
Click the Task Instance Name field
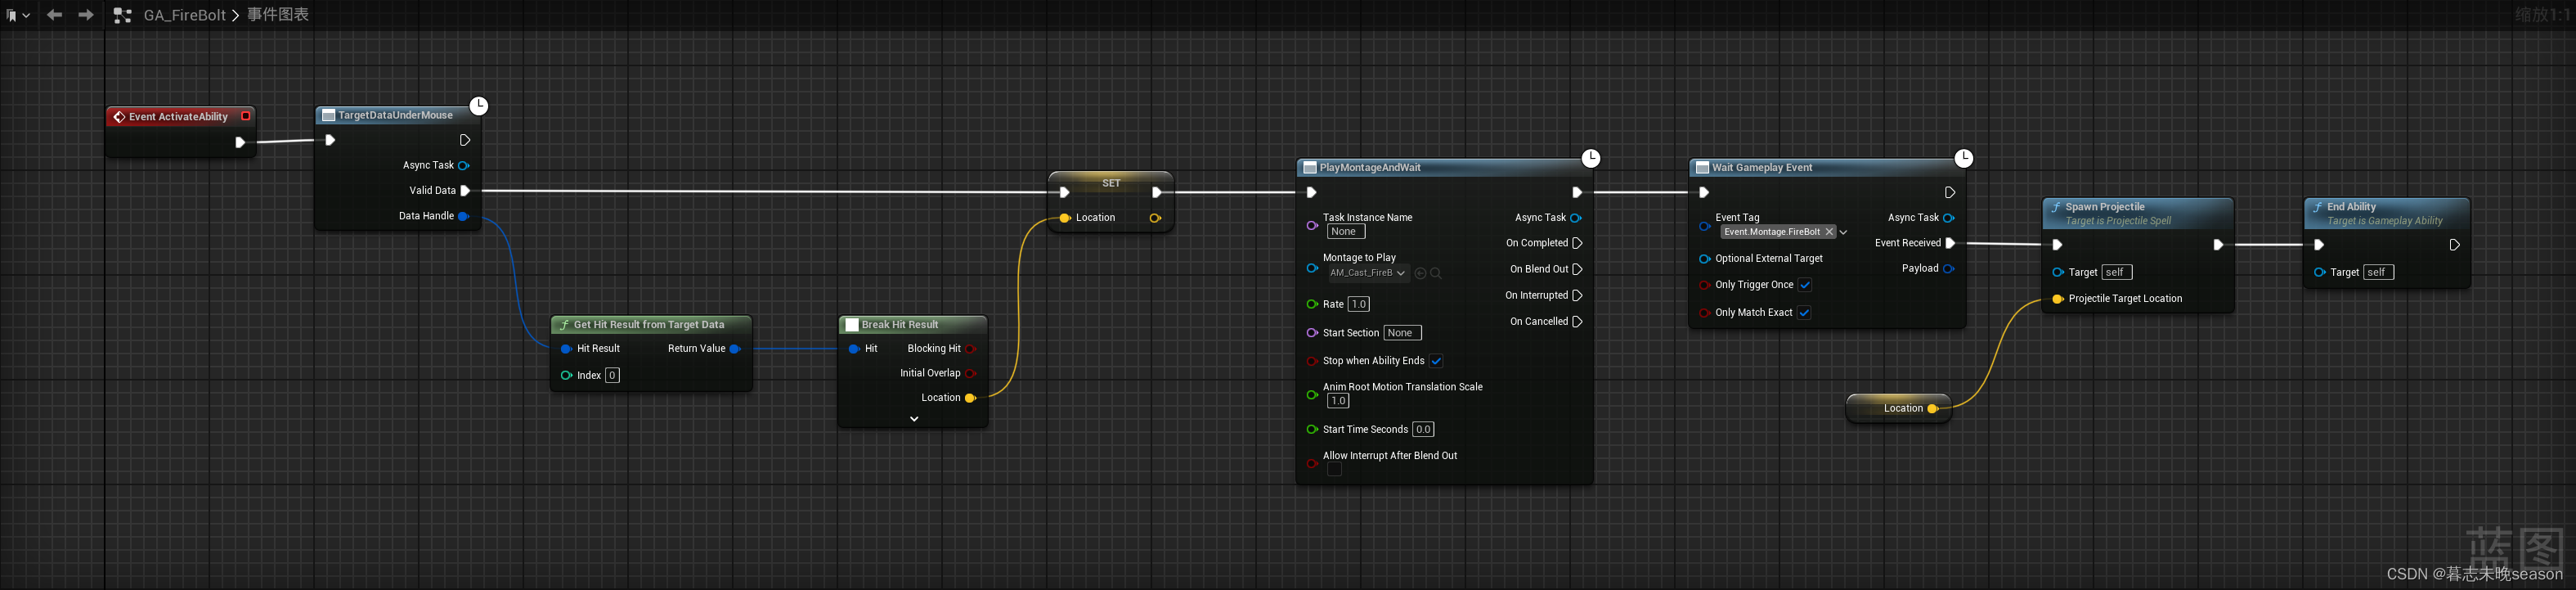[1346, 232]
